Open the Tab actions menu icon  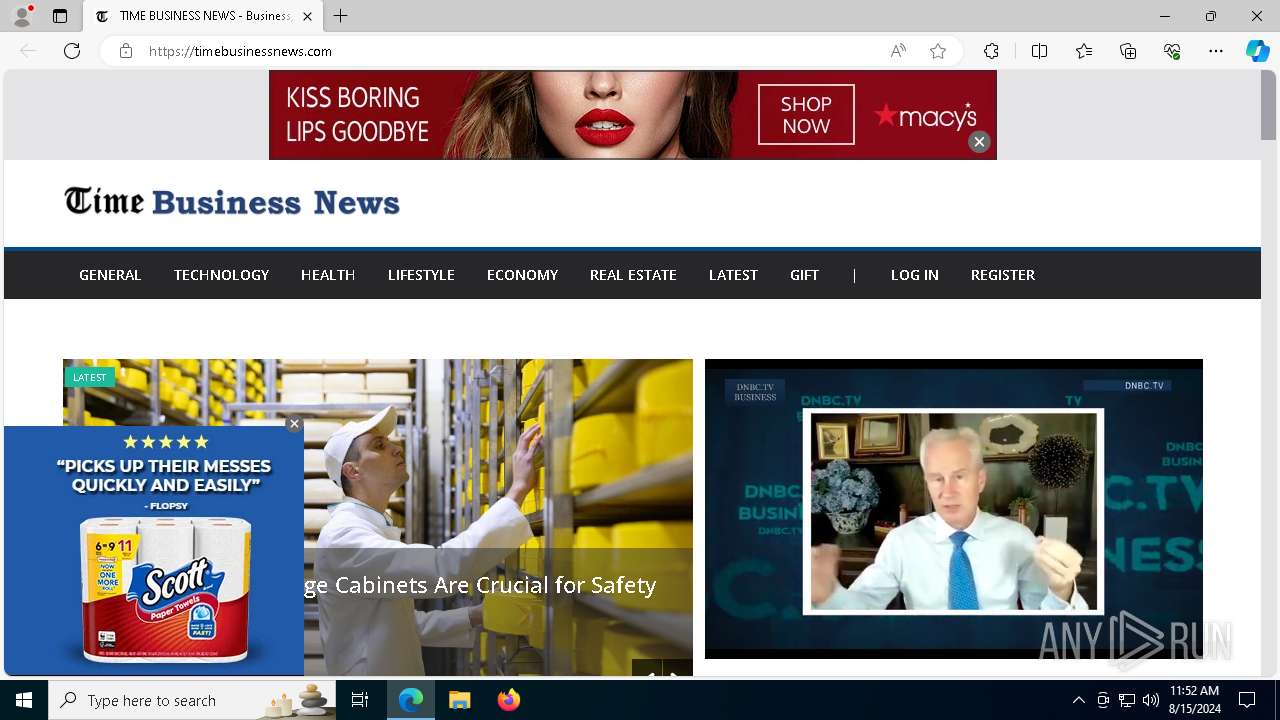tap(60, 16)
